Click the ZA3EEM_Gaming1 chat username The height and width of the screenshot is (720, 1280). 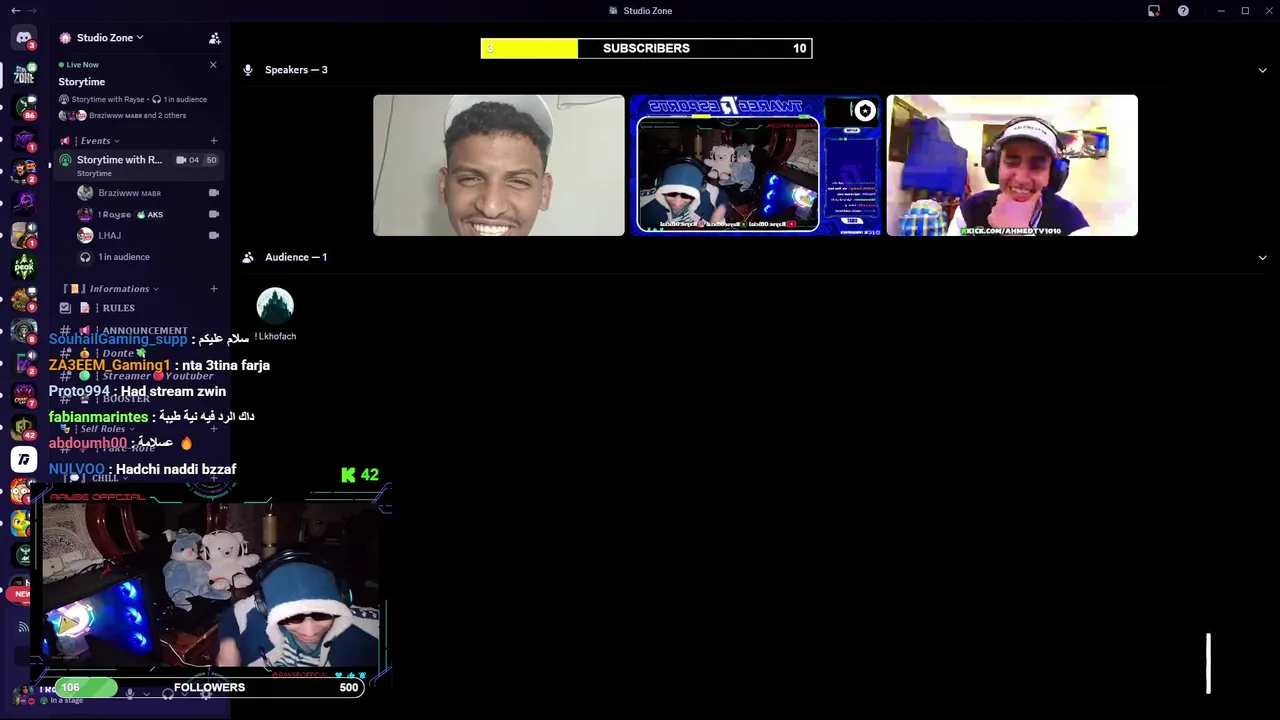tap(110, 365)
